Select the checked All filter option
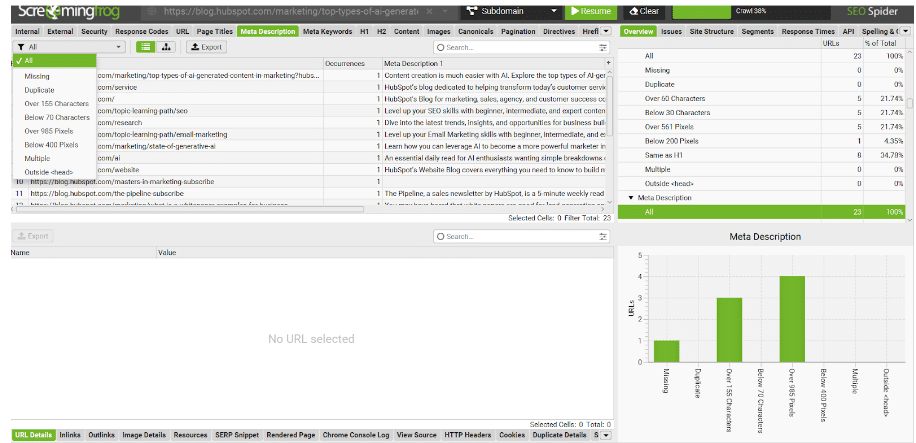 (x=54, y=60)
